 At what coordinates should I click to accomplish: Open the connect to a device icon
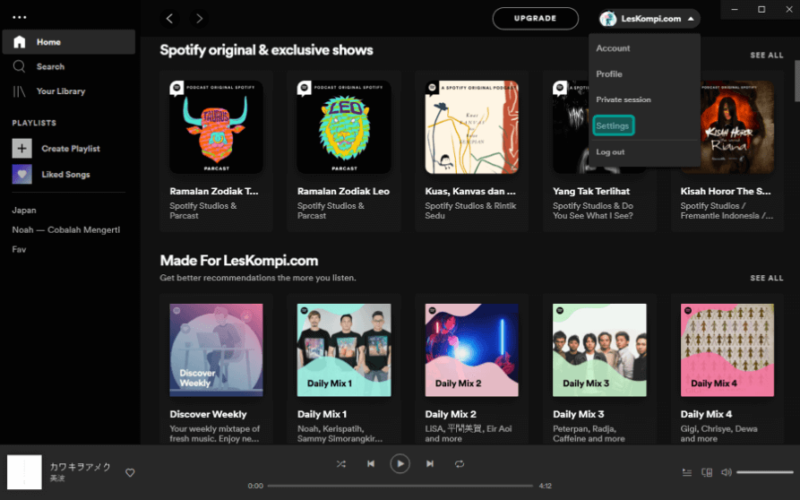[707, 472]
